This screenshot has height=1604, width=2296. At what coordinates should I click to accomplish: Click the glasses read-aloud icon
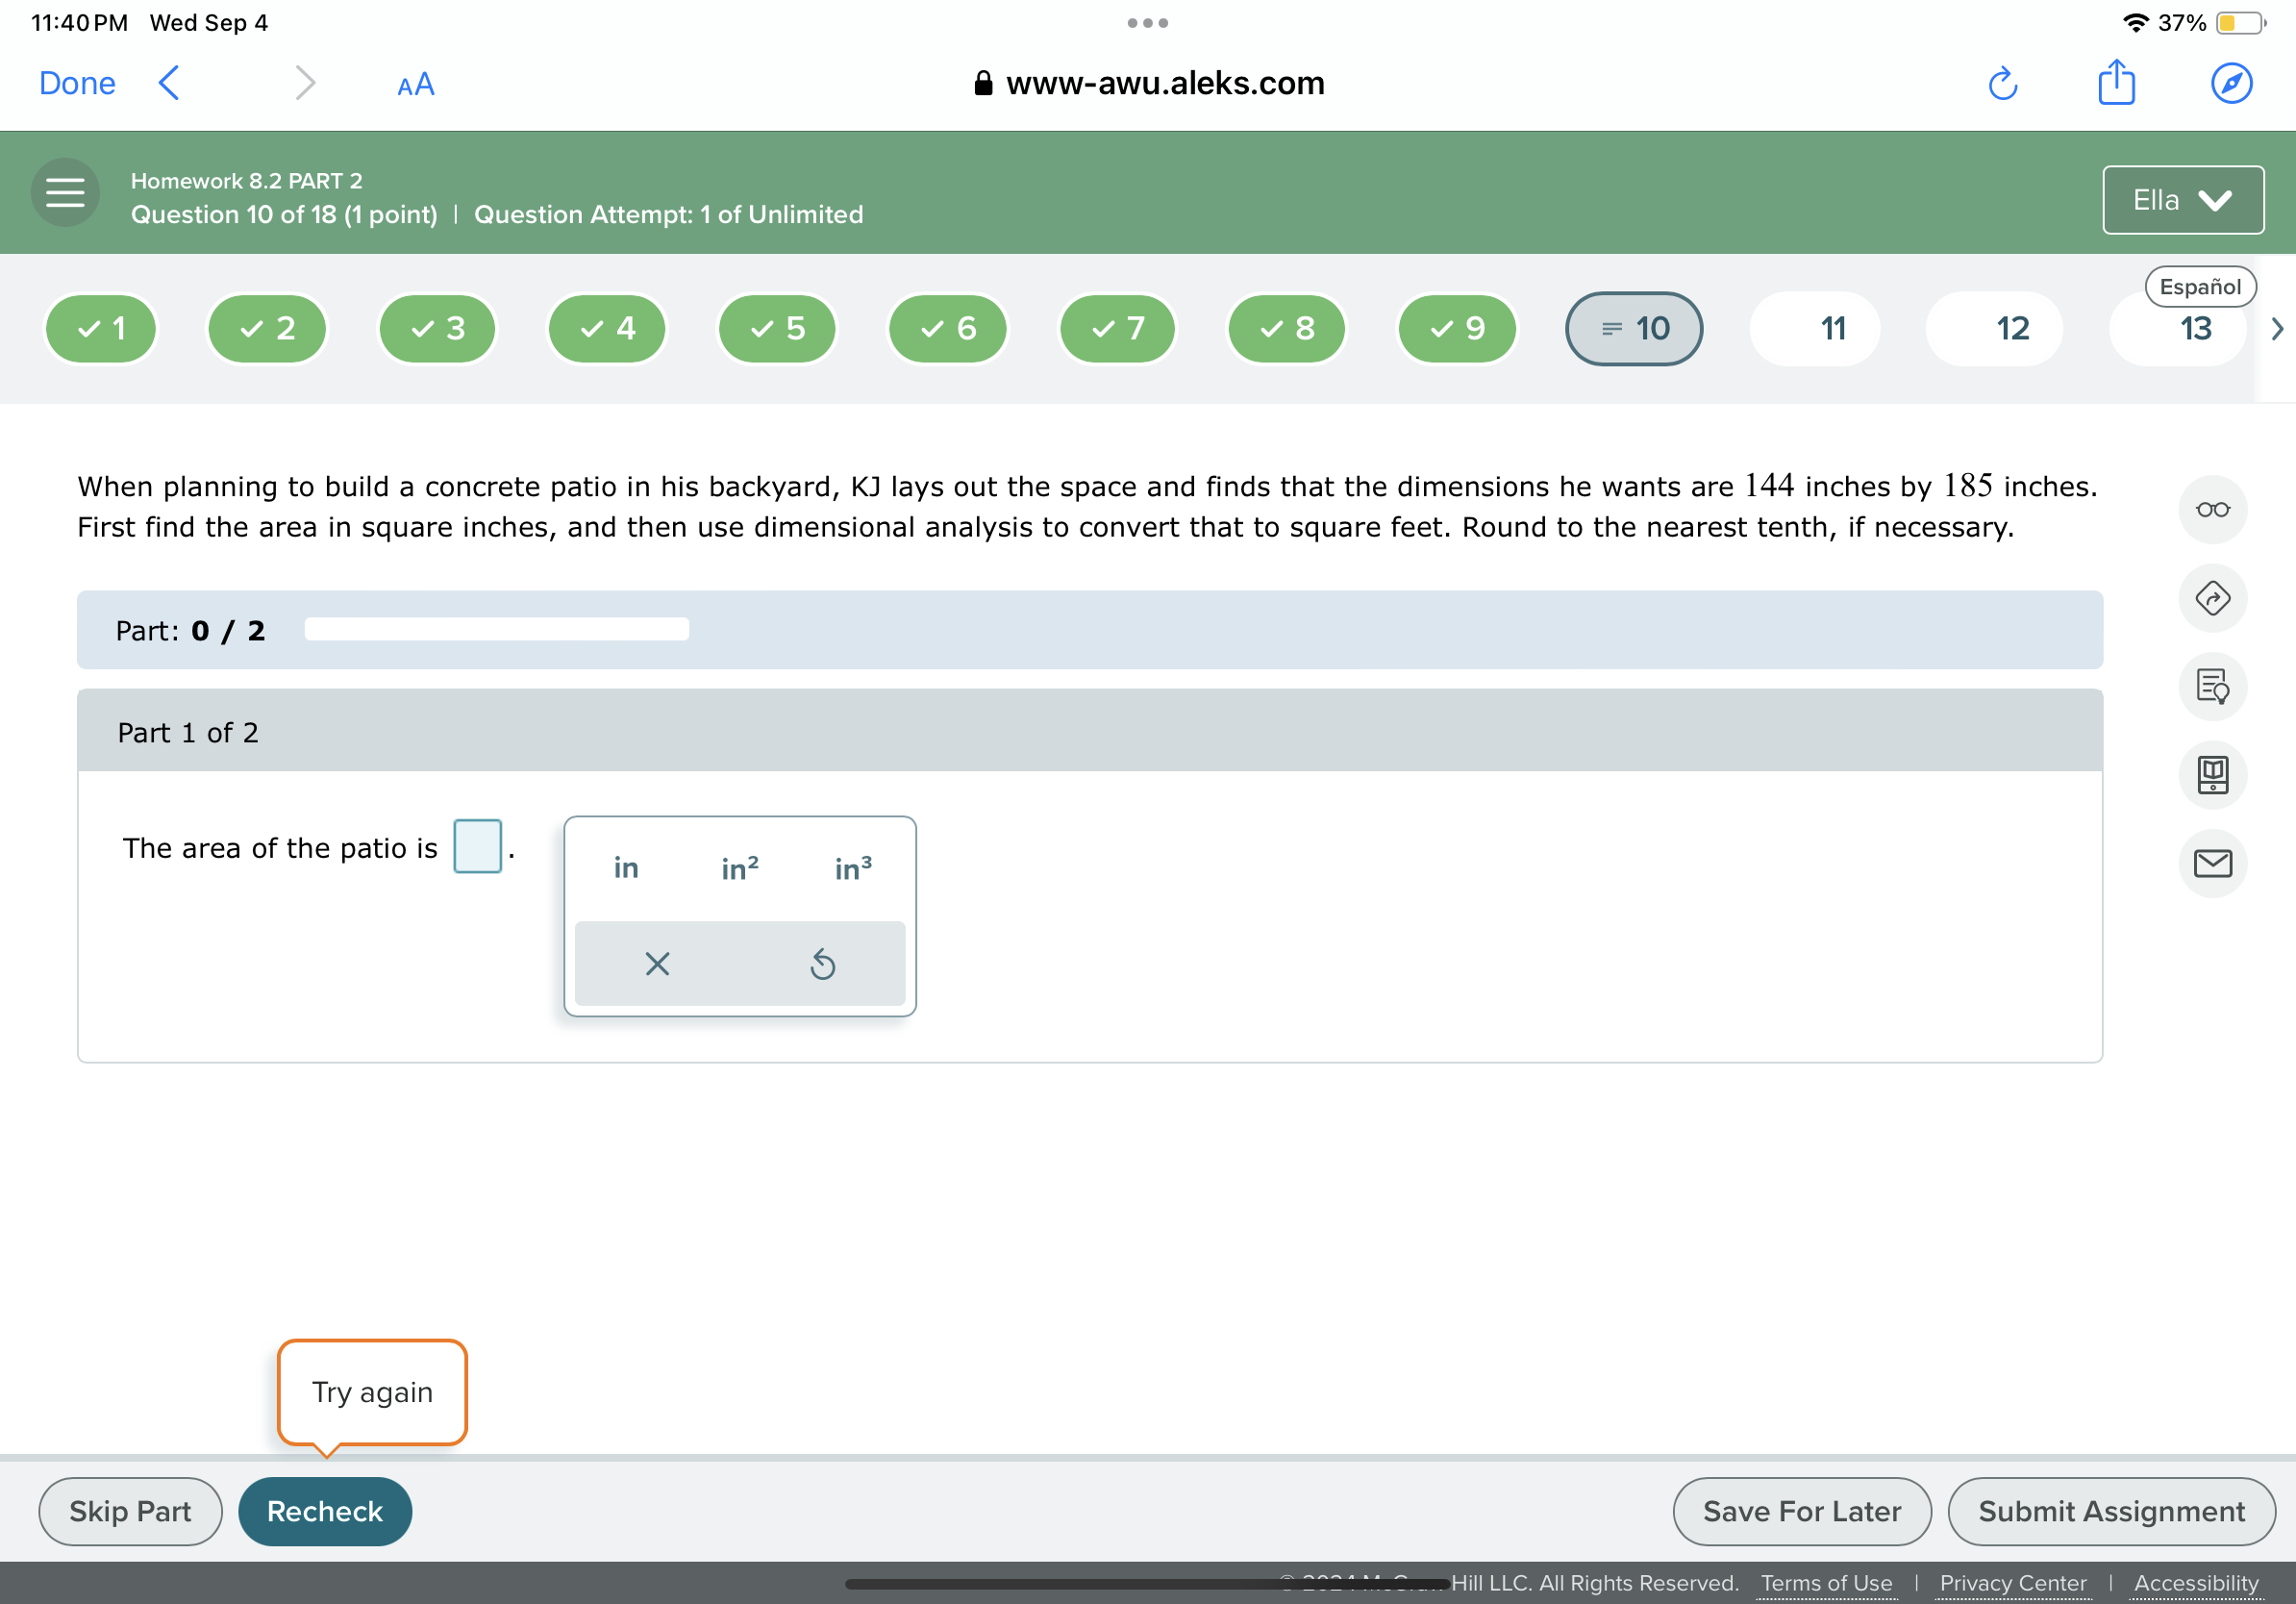click(2211, 510)
